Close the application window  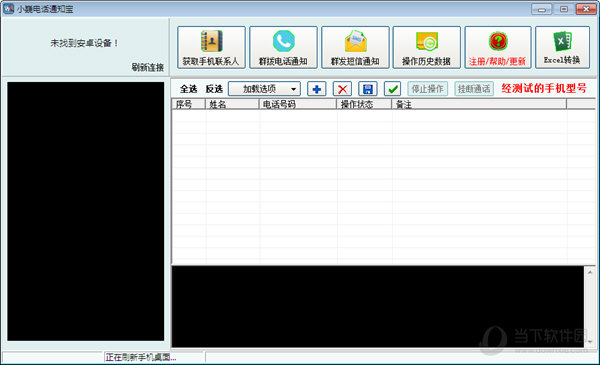pyautogui.click(x=586, y=9)
